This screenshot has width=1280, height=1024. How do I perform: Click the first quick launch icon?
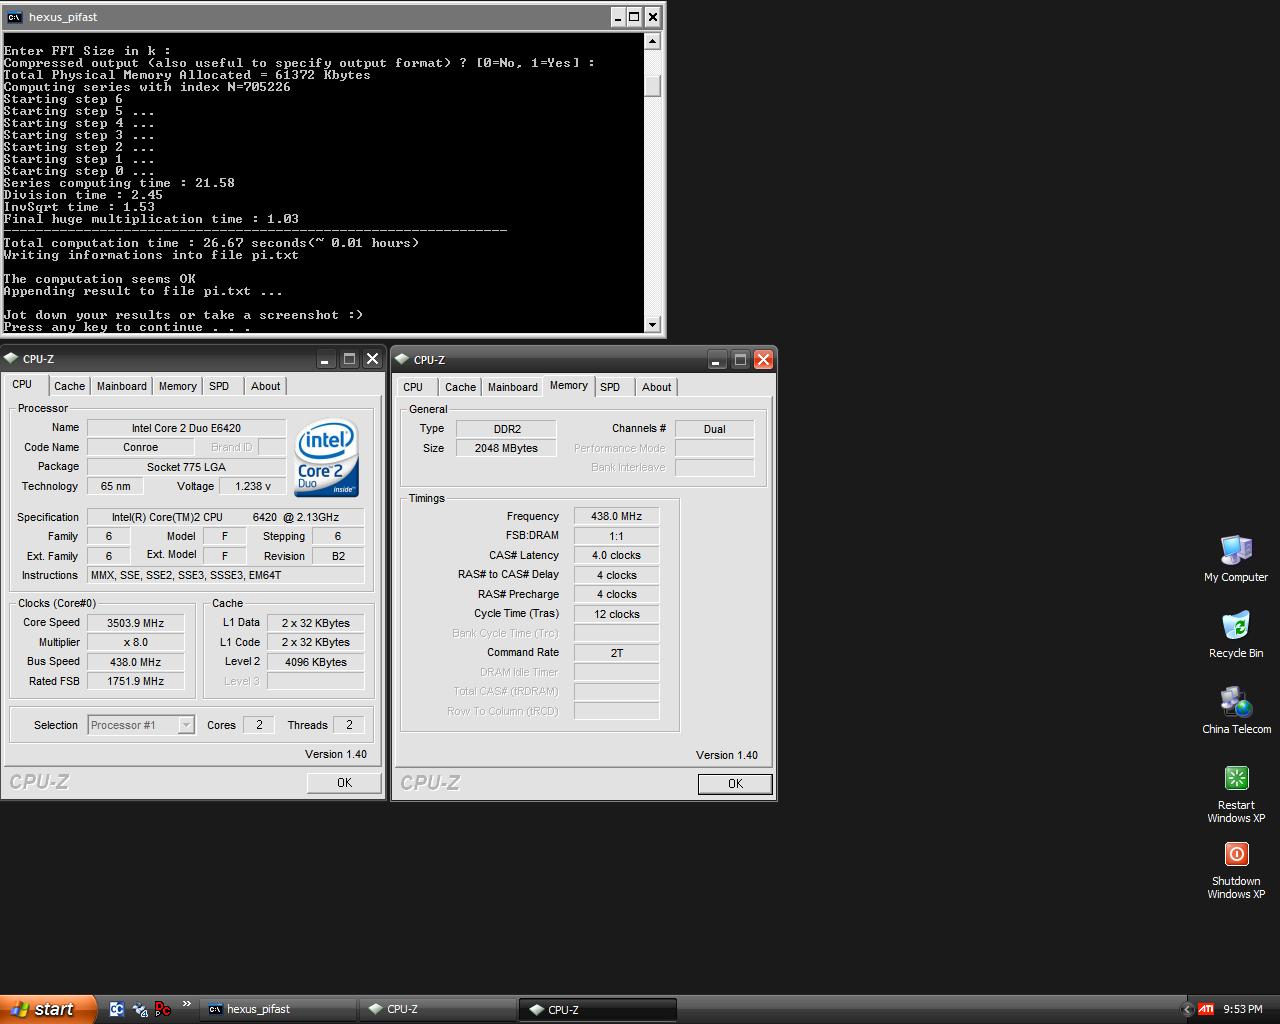point(116,1009)
